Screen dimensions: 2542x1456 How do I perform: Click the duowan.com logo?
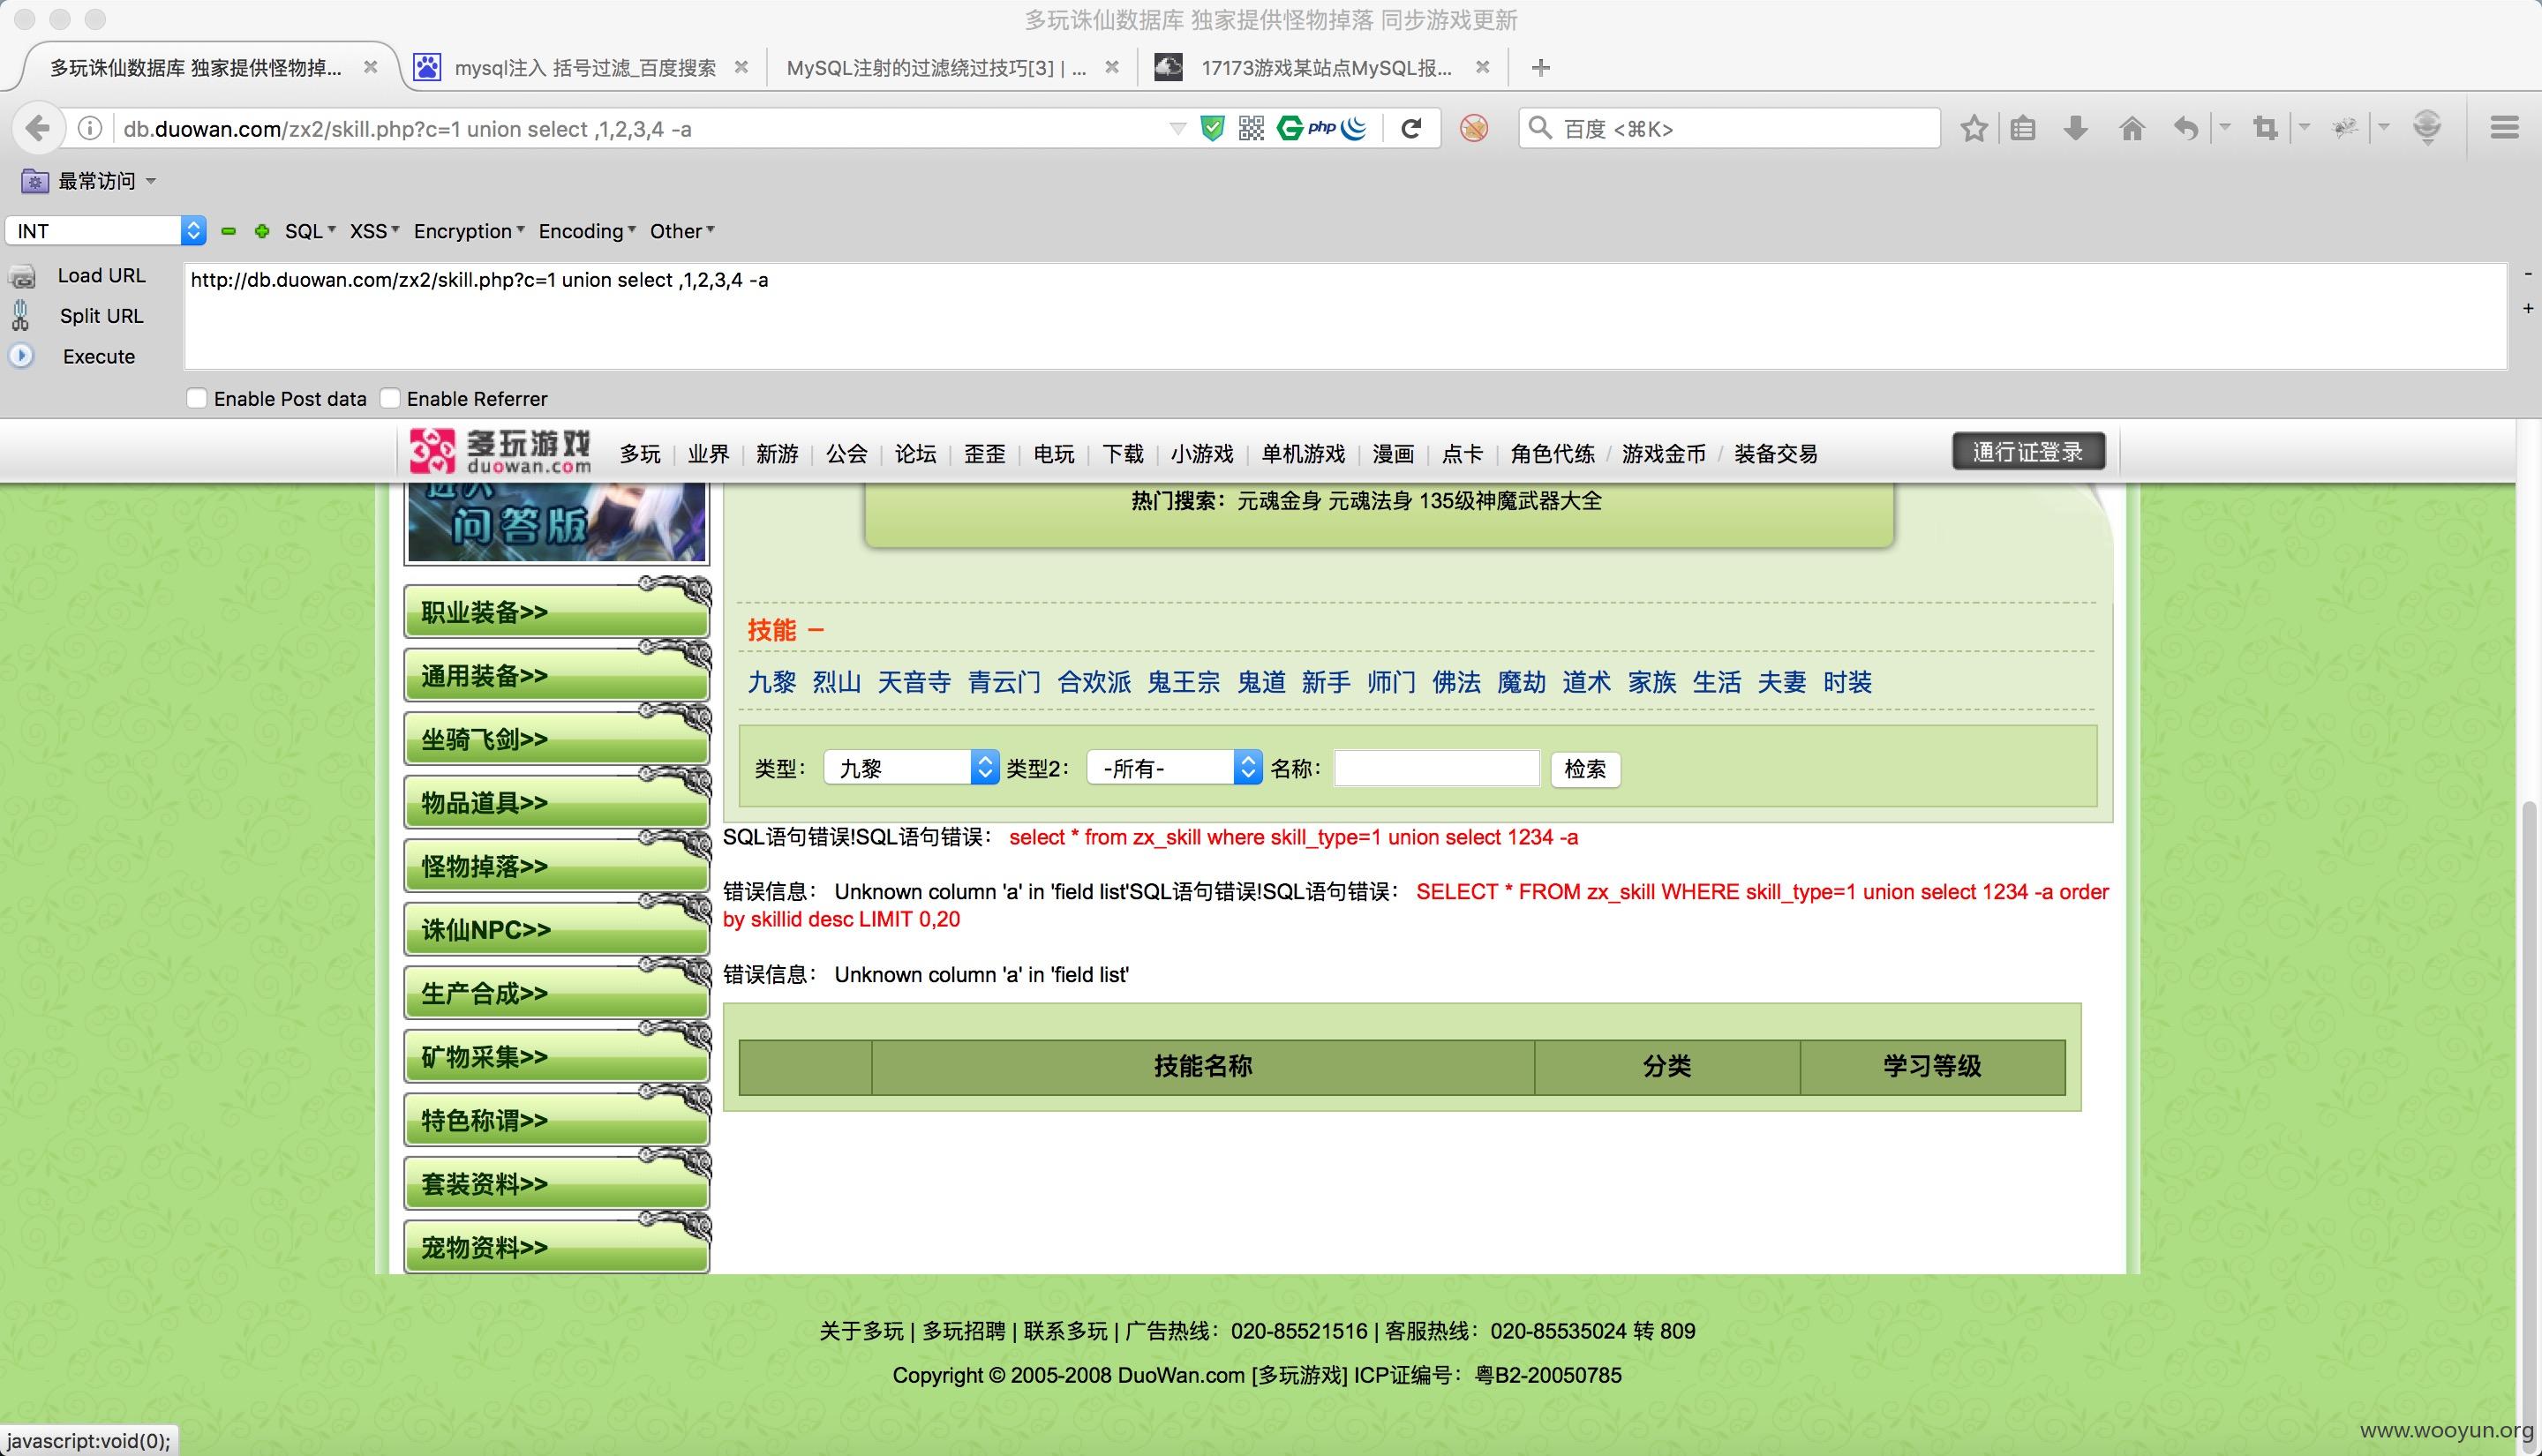tap(500, 451)
